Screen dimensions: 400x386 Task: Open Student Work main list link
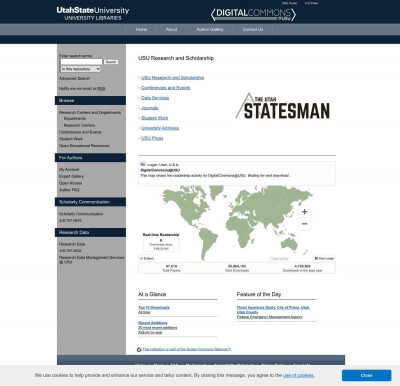point(154,118)
